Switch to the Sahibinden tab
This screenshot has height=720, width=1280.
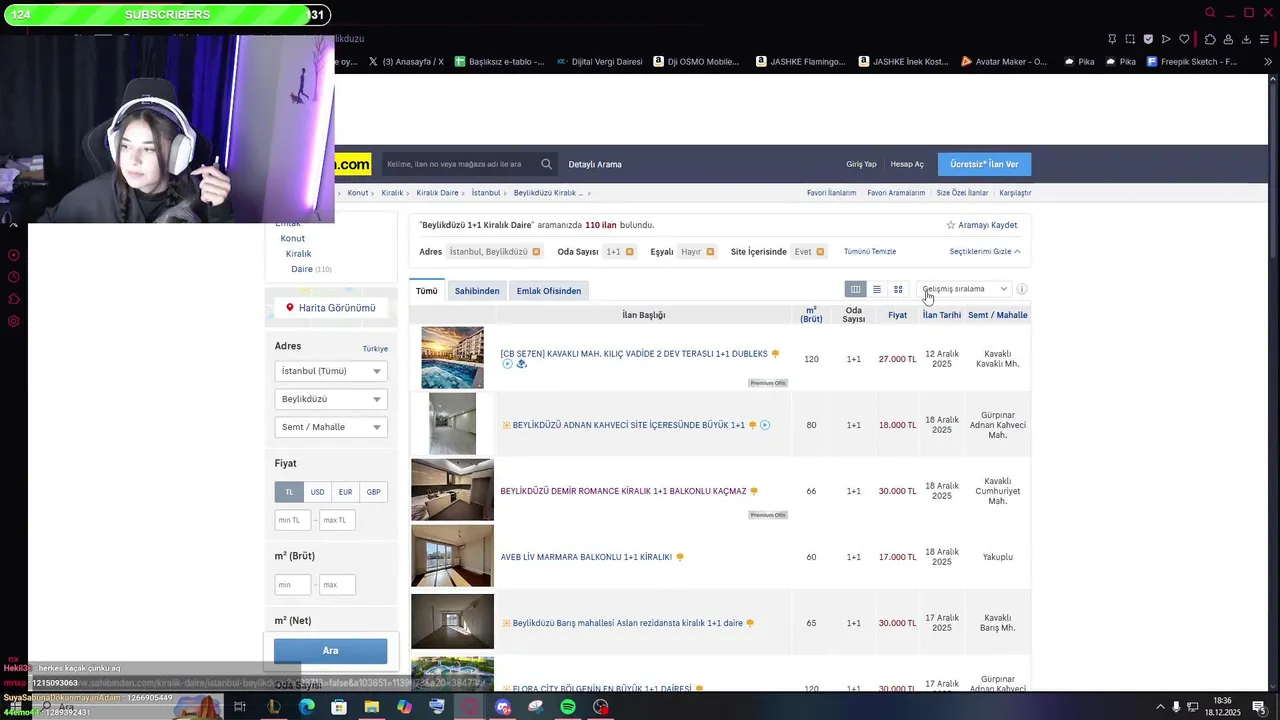point(477,291)
